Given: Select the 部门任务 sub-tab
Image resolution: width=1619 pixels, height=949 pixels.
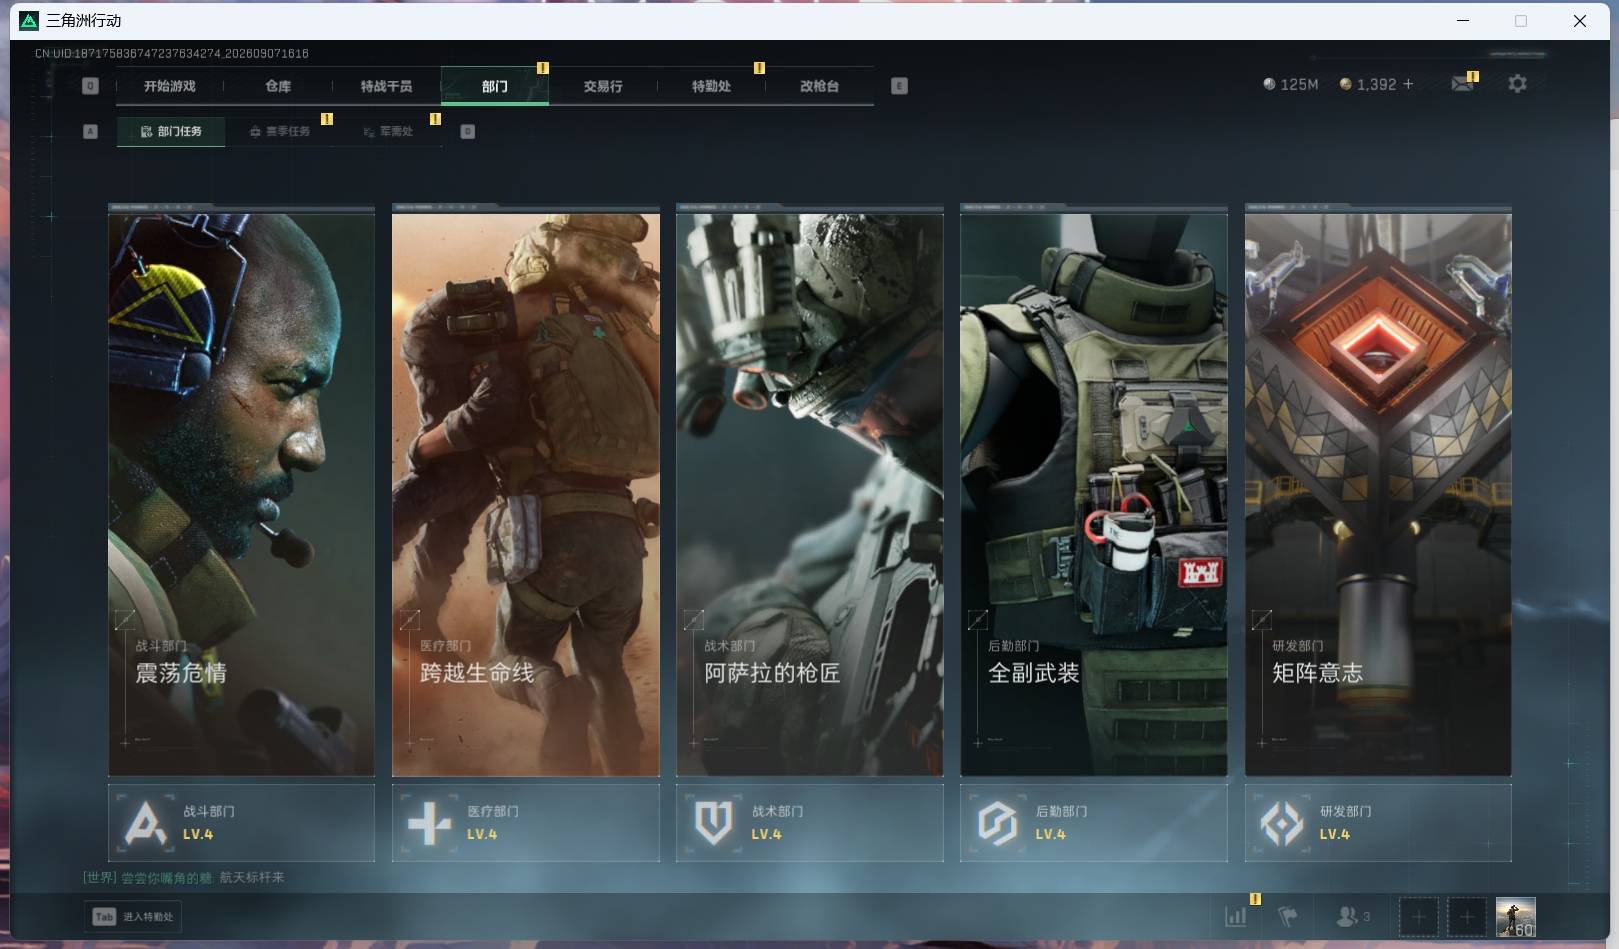Looking at the screenshot, I should pyautogui.click(x=171, y=131).
